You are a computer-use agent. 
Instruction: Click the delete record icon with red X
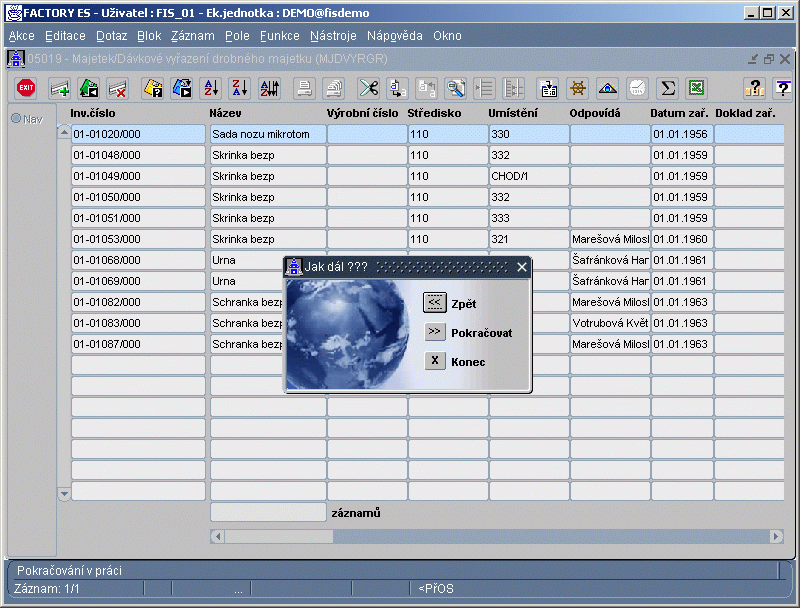pyautogui.click(x=118, y=88)
